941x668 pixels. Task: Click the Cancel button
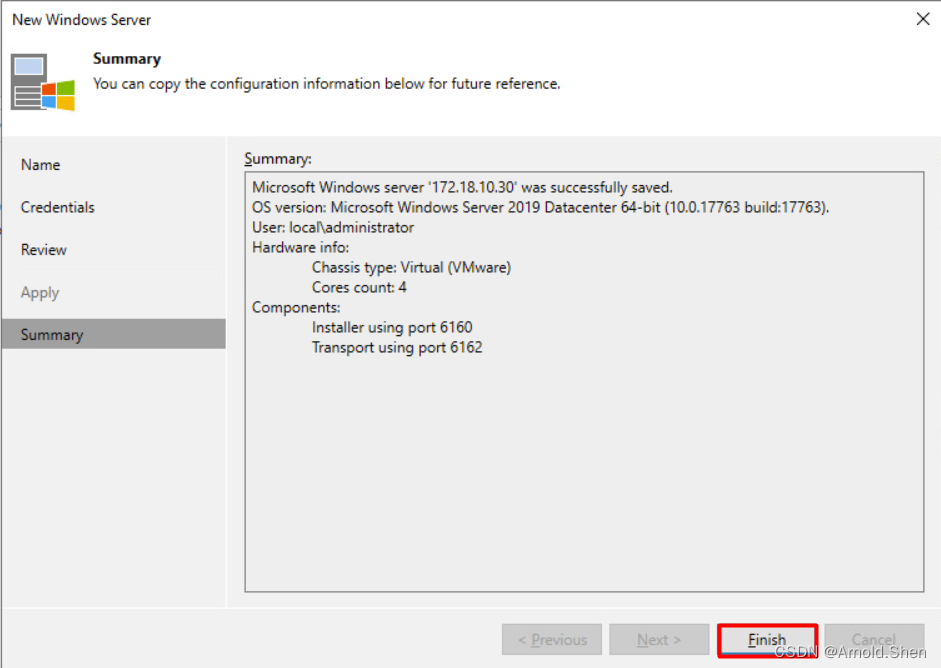tap(874, 640)
